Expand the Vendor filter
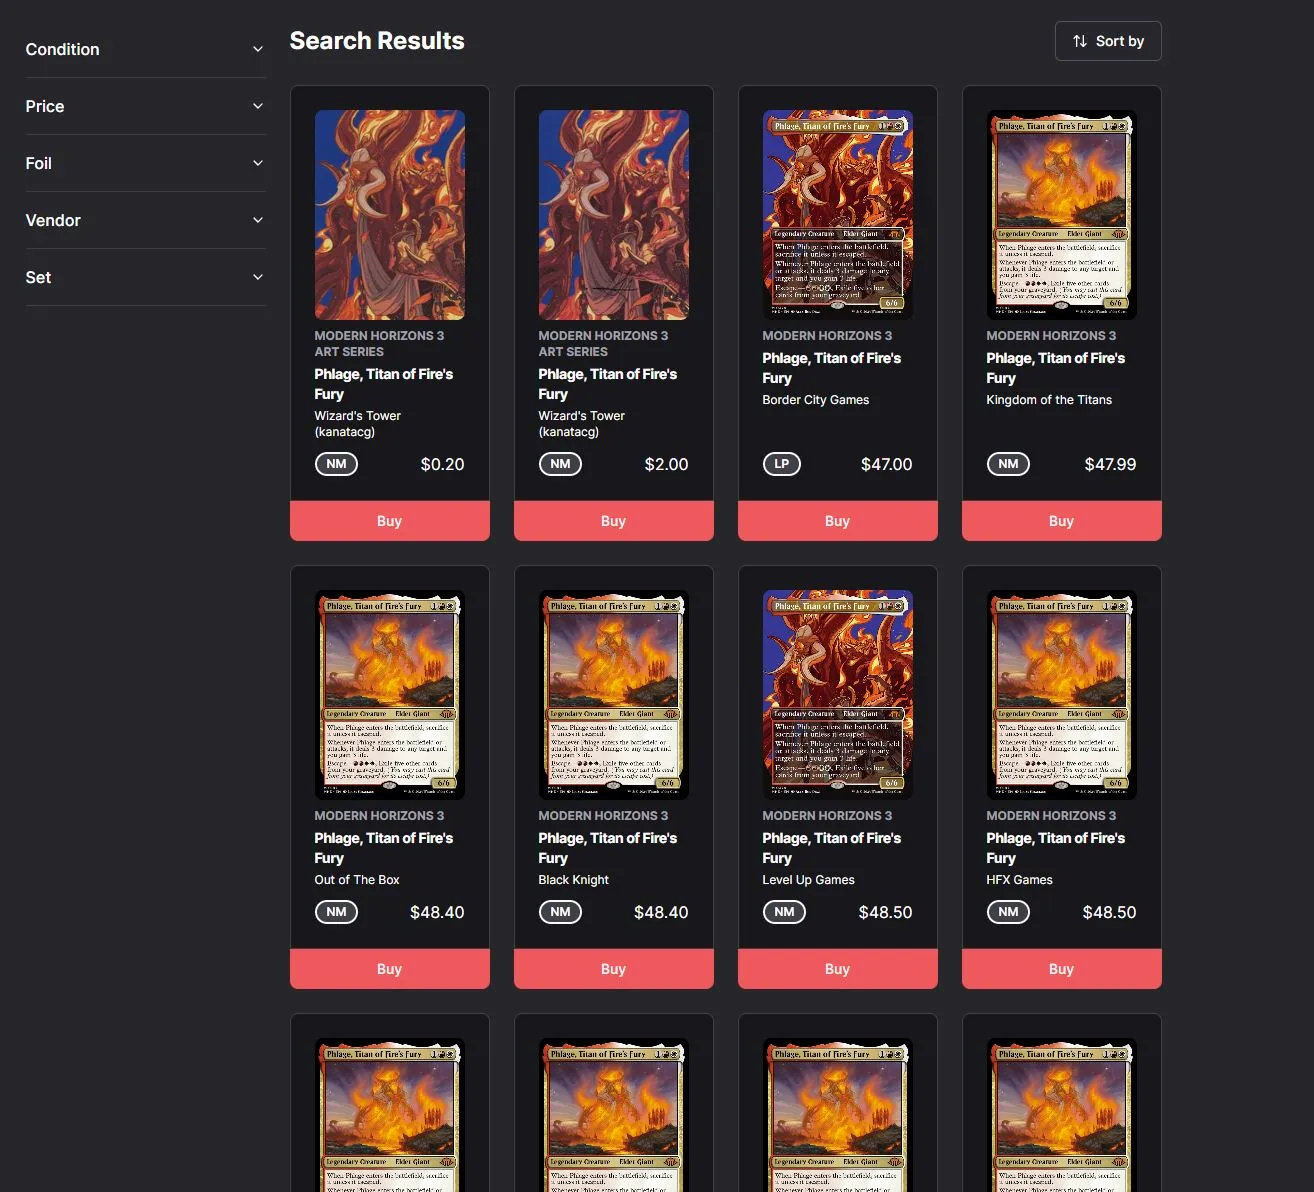This screenshot has width=1314, height=1192. [x=145, y=220]
